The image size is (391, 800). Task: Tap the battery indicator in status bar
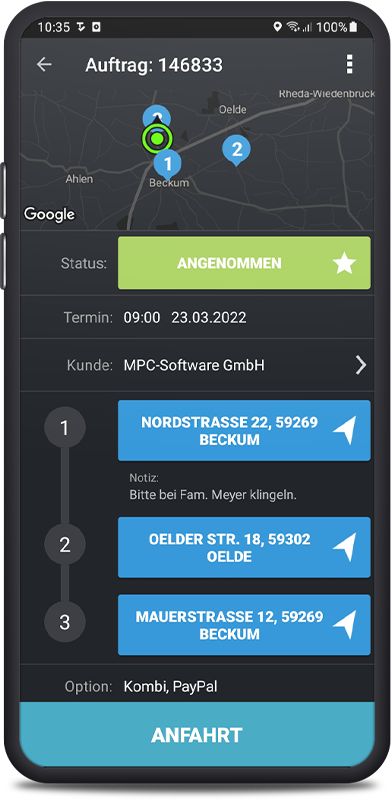353,27
